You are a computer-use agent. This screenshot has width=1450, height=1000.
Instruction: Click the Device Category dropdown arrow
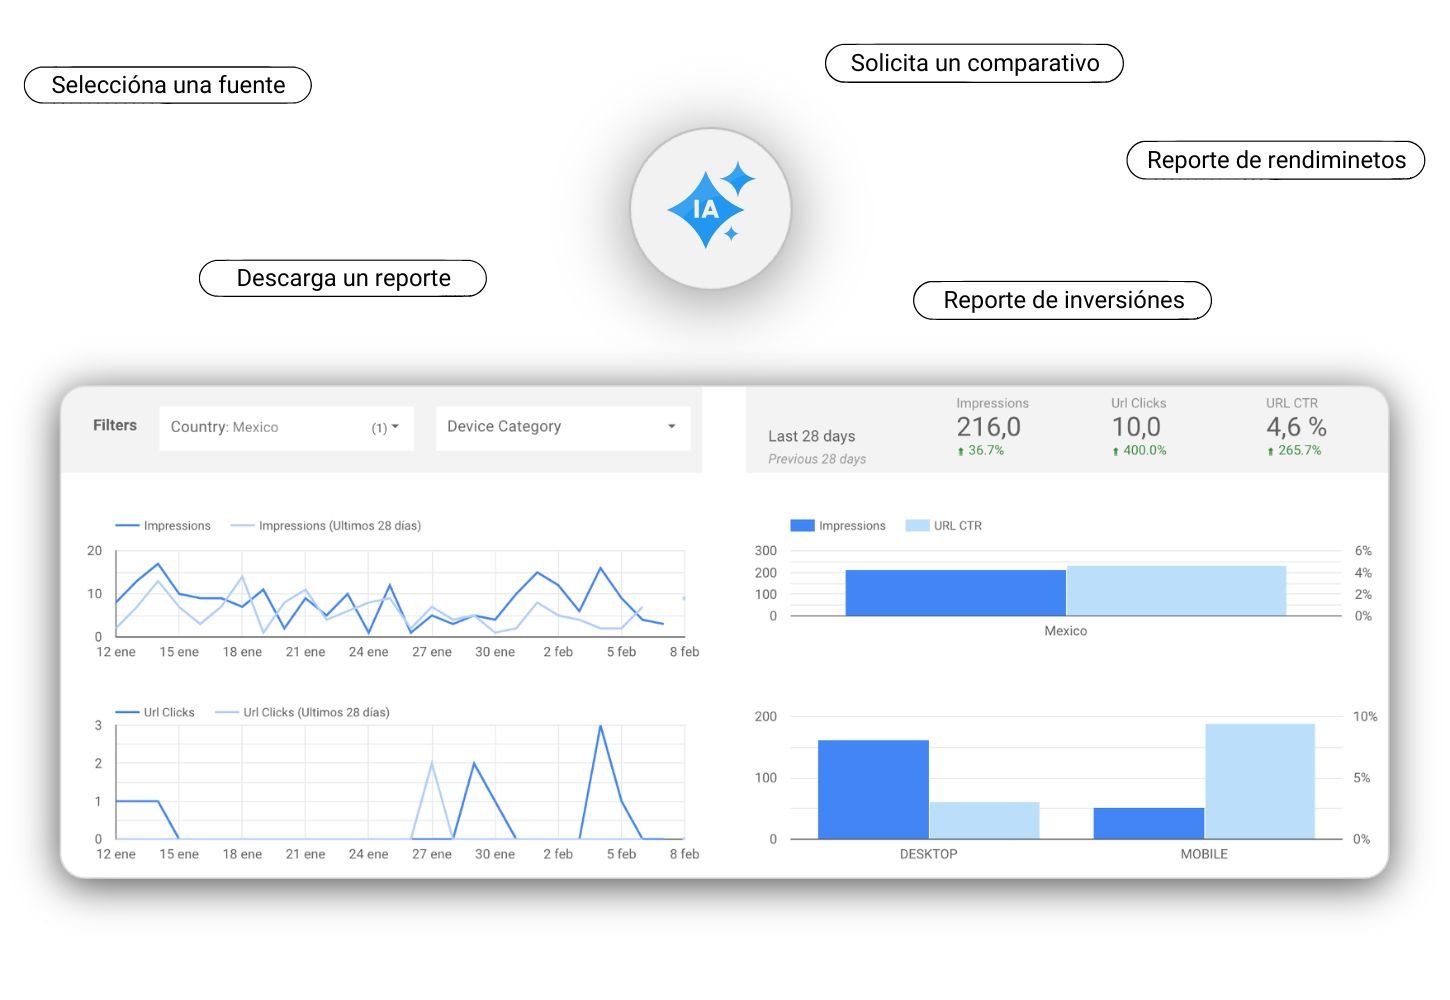[x=672, y=426]
